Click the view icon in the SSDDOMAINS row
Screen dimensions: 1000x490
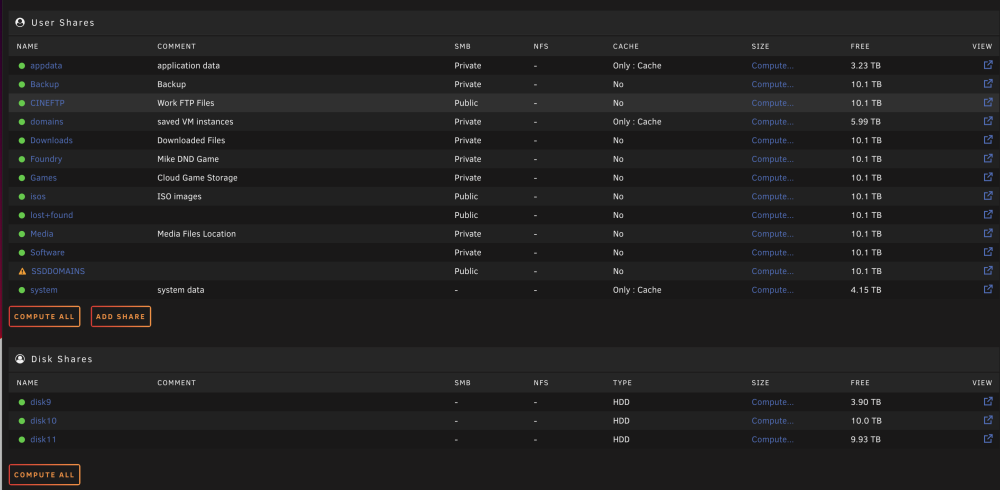tap(988, 271)
